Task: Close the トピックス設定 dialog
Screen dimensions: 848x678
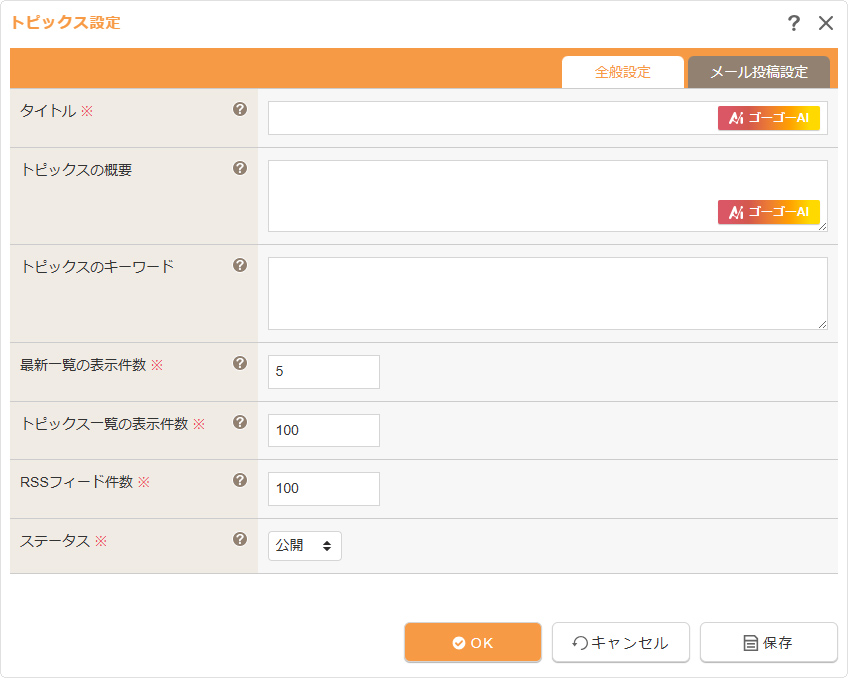Action: point(826,23)
